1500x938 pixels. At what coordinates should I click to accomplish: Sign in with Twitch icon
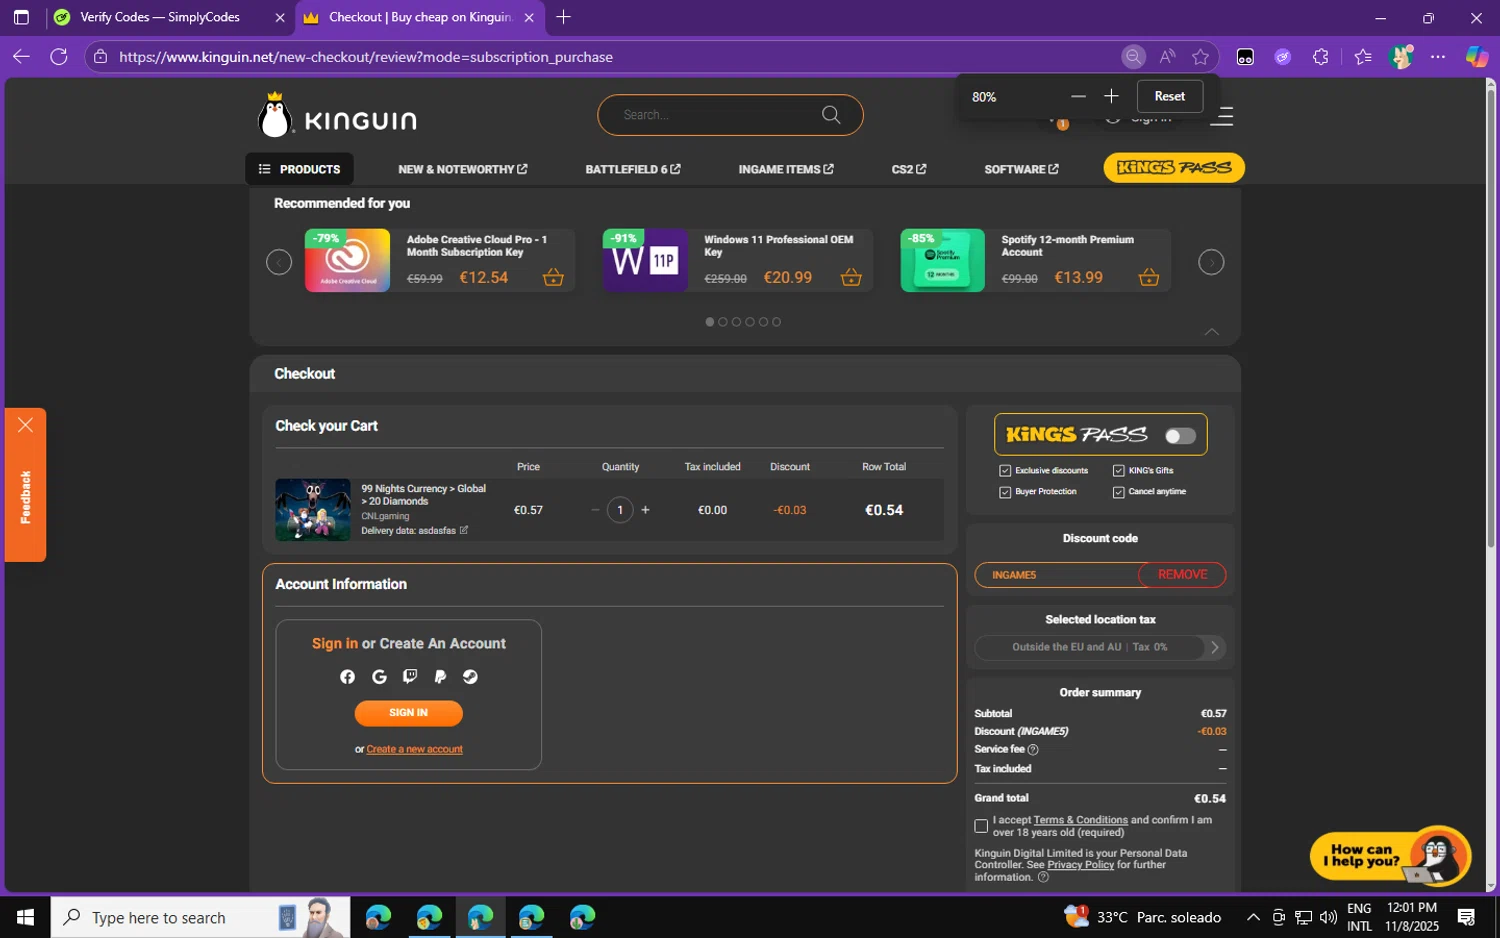click(410, 677)
